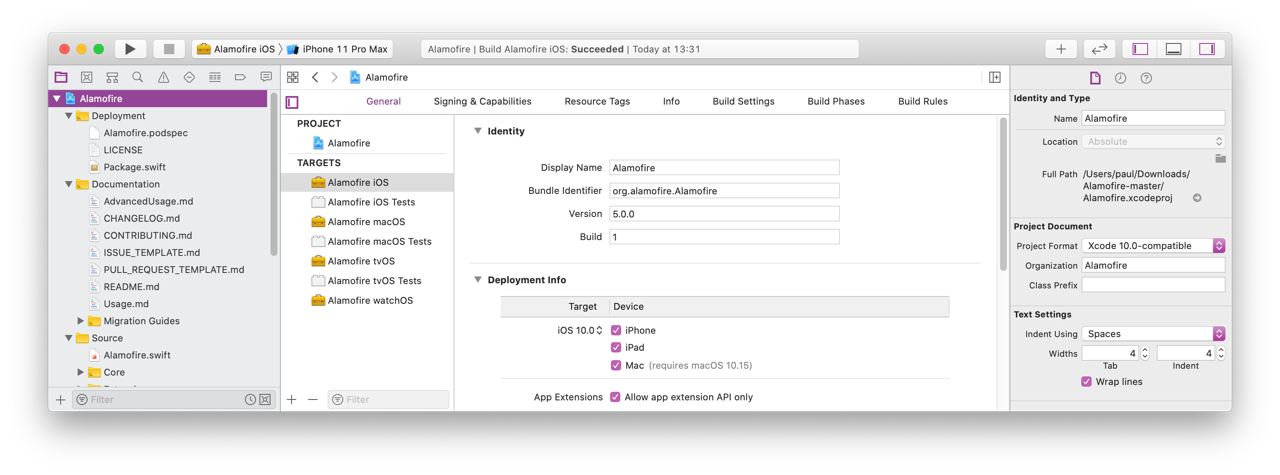Toggle the Wrap lines checkbox
This screenshot has height=475, width=1280.
[1087, 382]
